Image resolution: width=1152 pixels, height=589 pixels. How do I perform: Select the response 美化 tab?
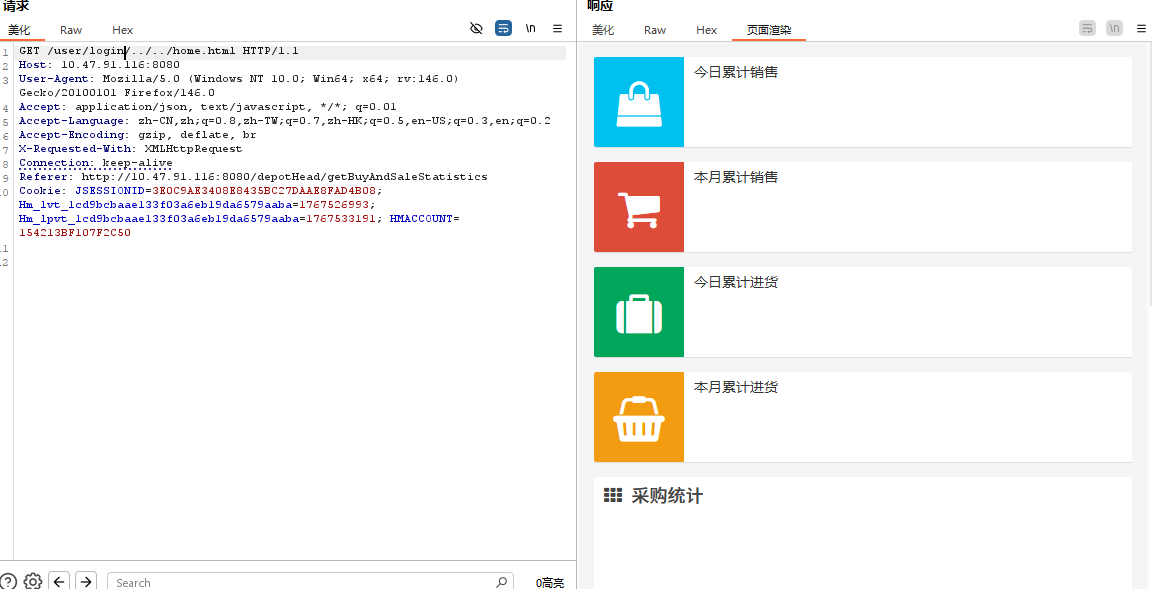[603, 30]
